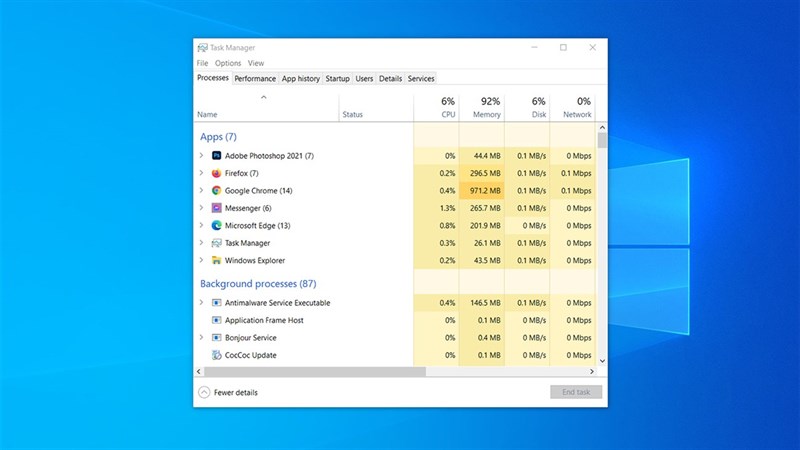Click the Firefox process icon

click(216, 173)
